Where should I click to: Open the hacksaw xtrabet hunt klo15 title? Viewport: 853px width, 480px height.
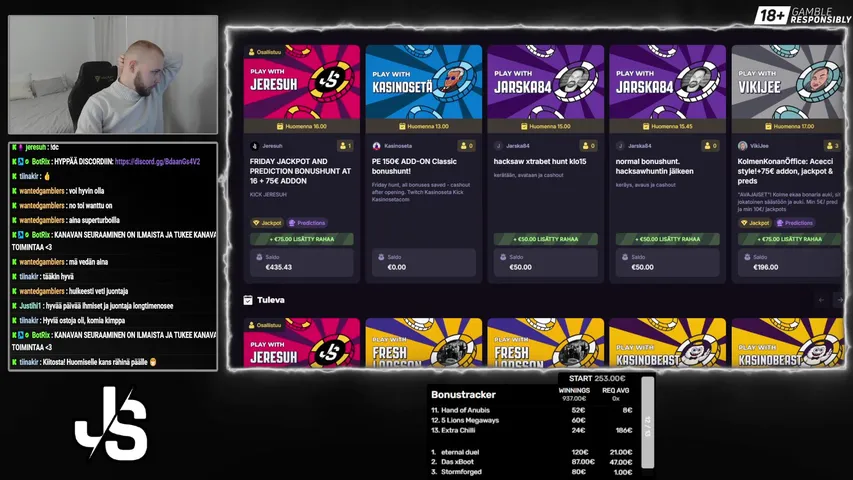540,162
